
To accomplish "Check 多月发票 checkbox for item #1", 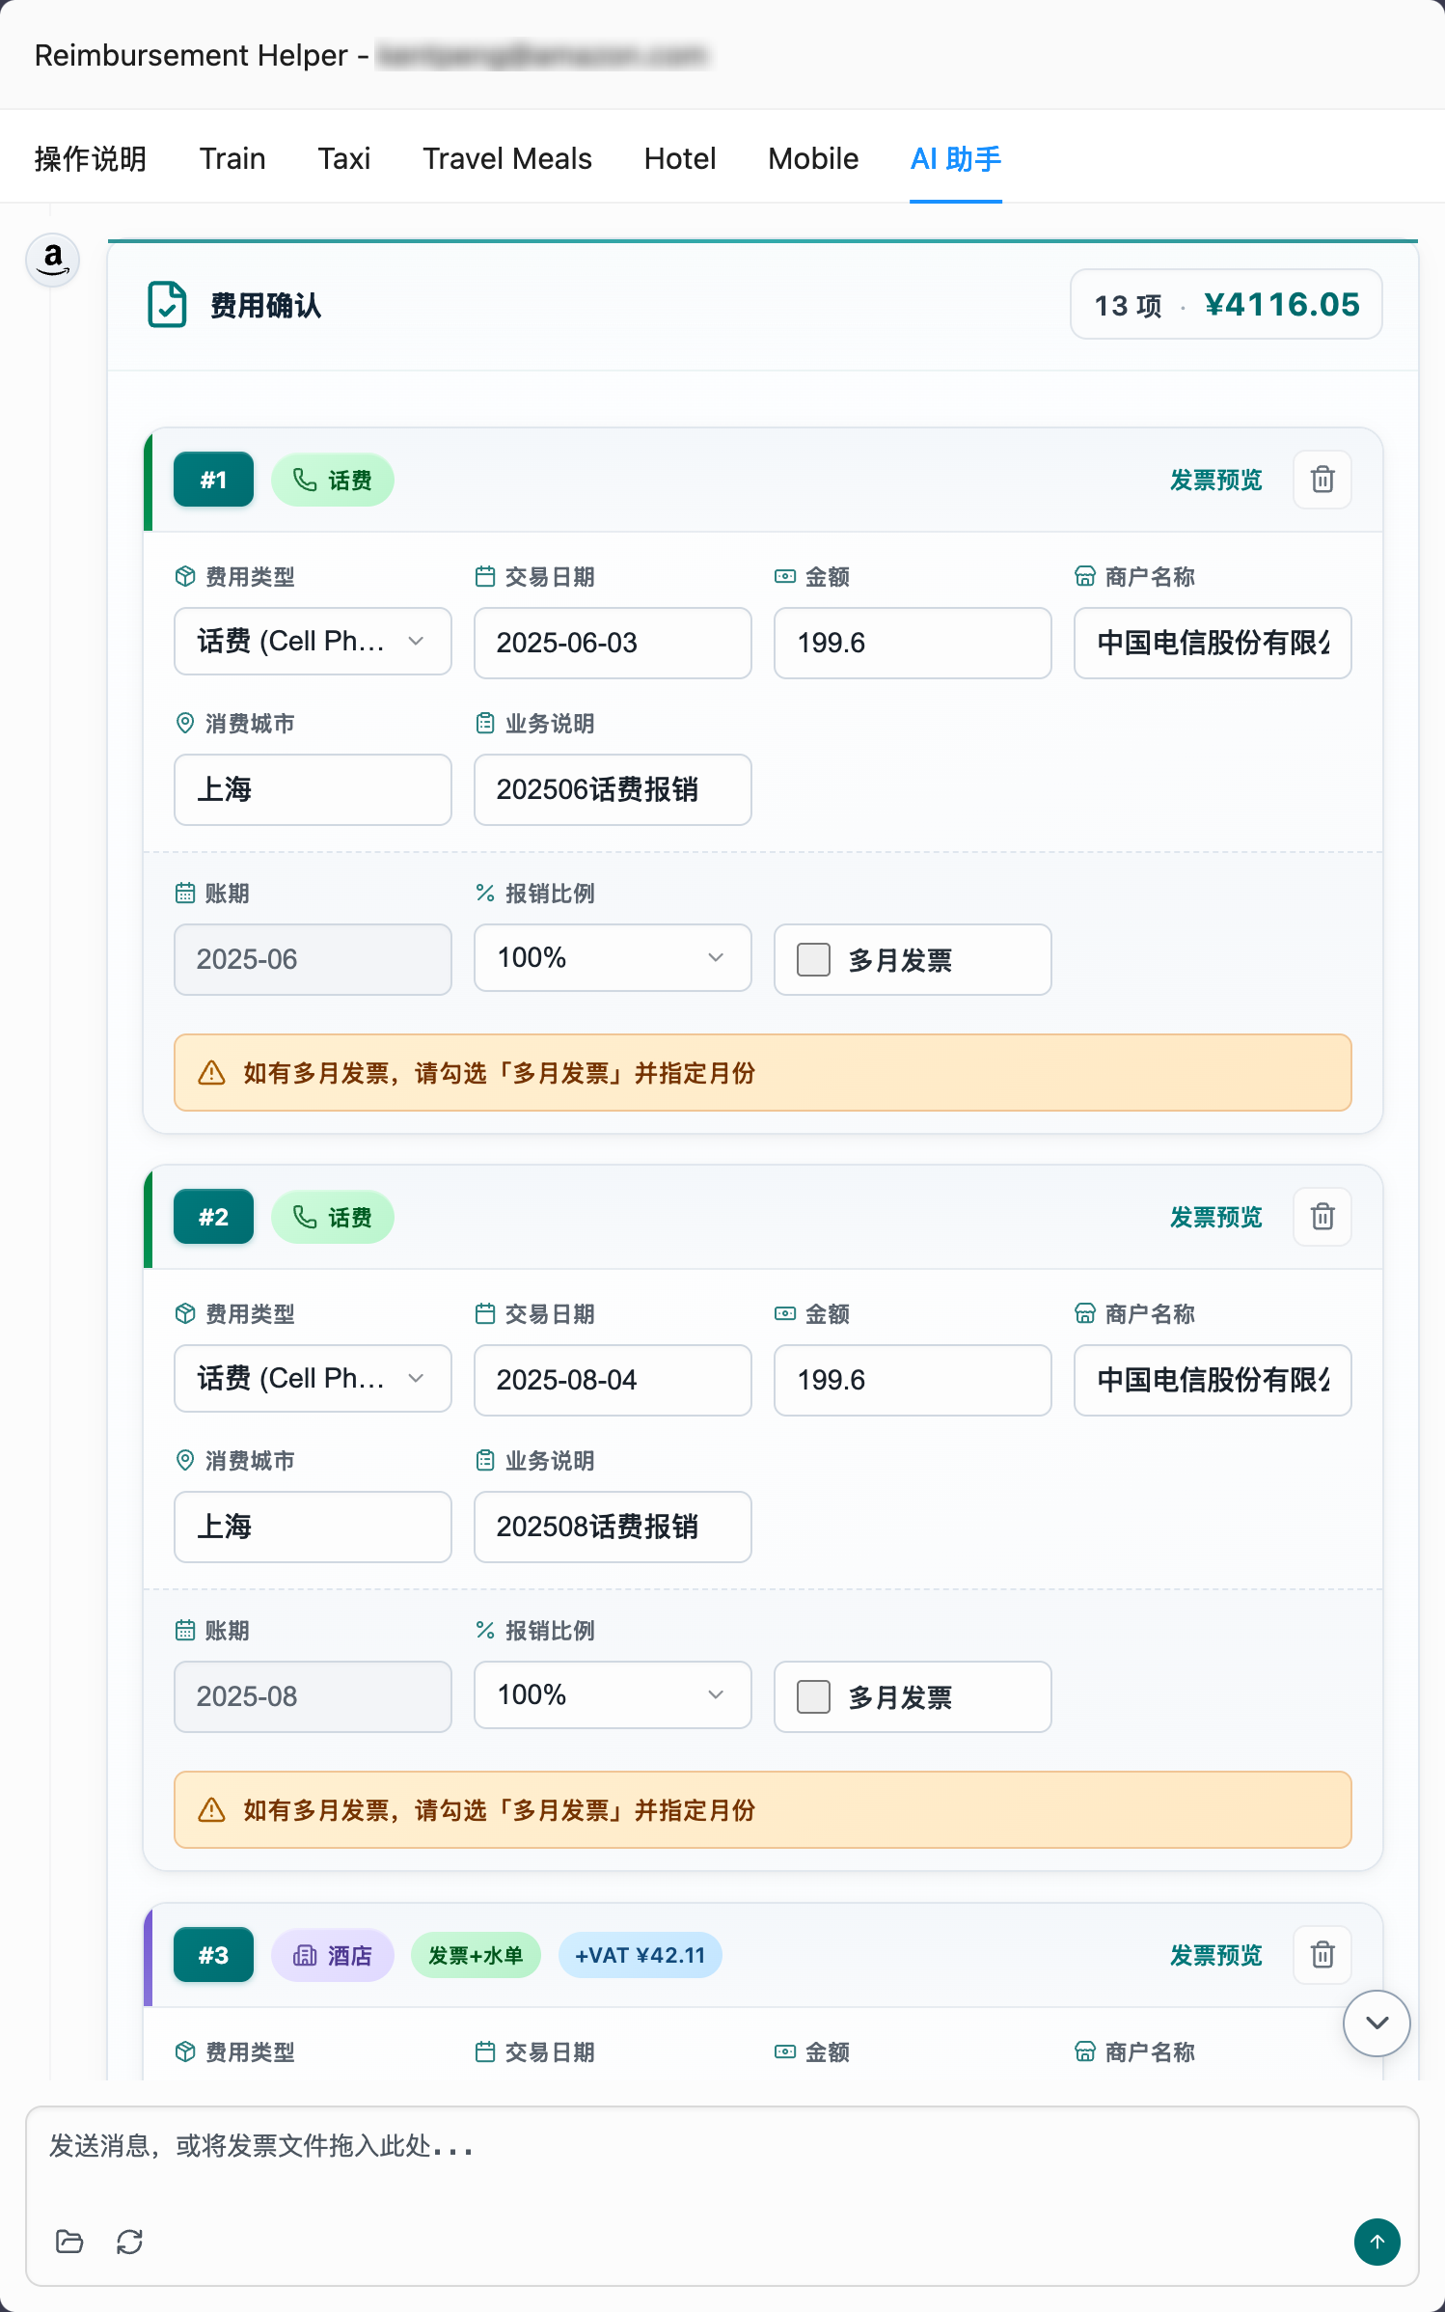I will (x=813, y=960).
